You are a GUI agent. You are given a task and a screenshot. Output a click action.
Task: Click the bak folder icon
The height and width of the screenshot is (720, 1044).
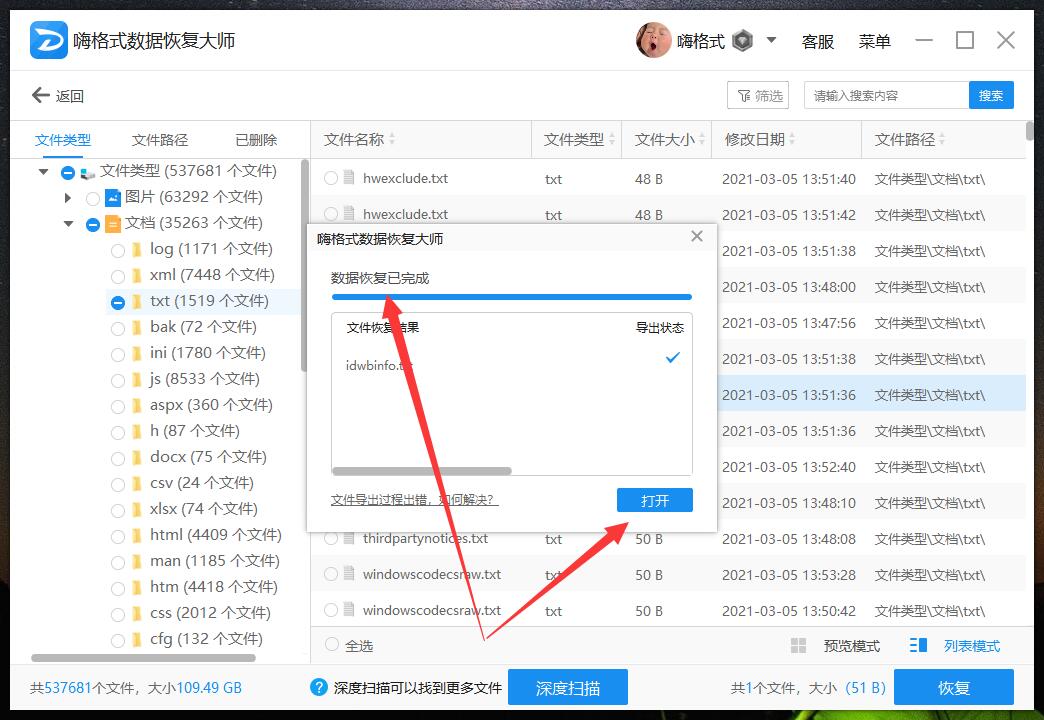click(136, 328)
